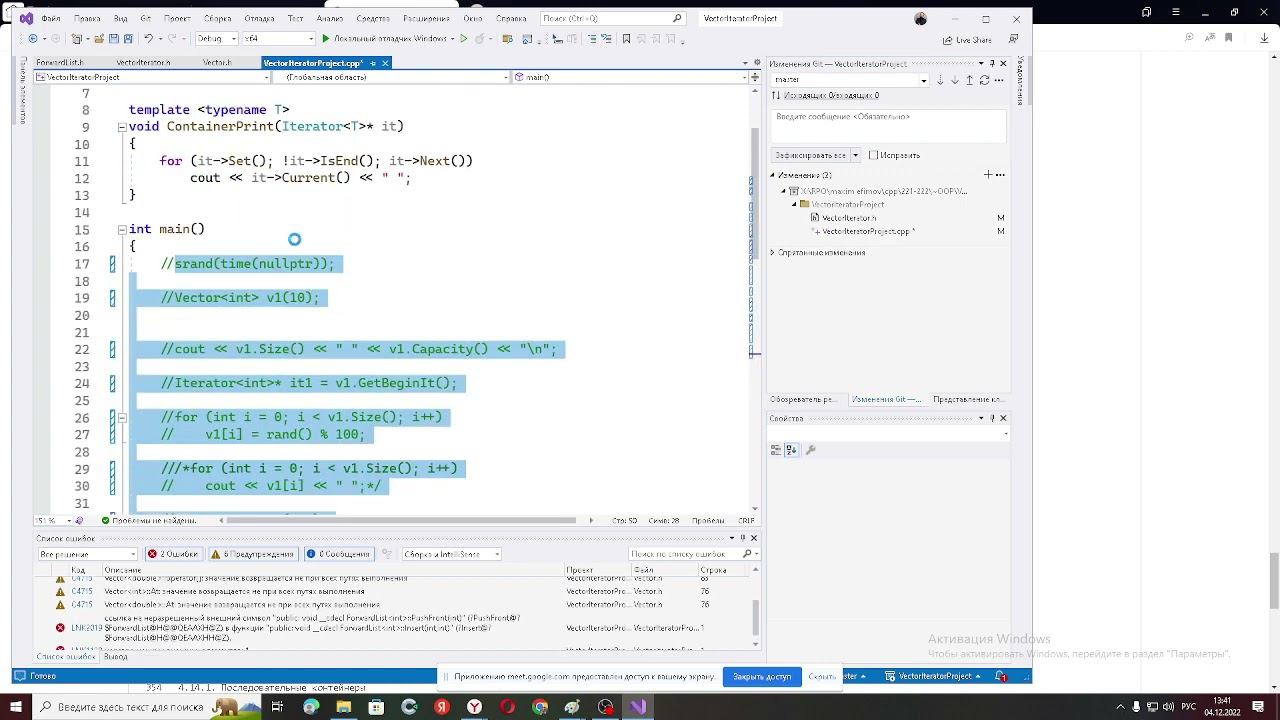Stage all changes with the plus icon
This screenshot has width=1280, height=720.
987,175
